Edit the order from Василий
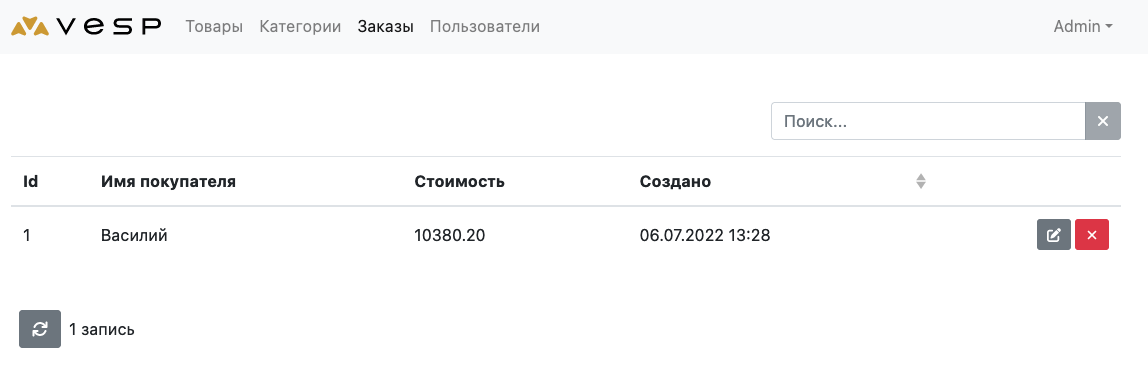 click(x=1054, y=235)
